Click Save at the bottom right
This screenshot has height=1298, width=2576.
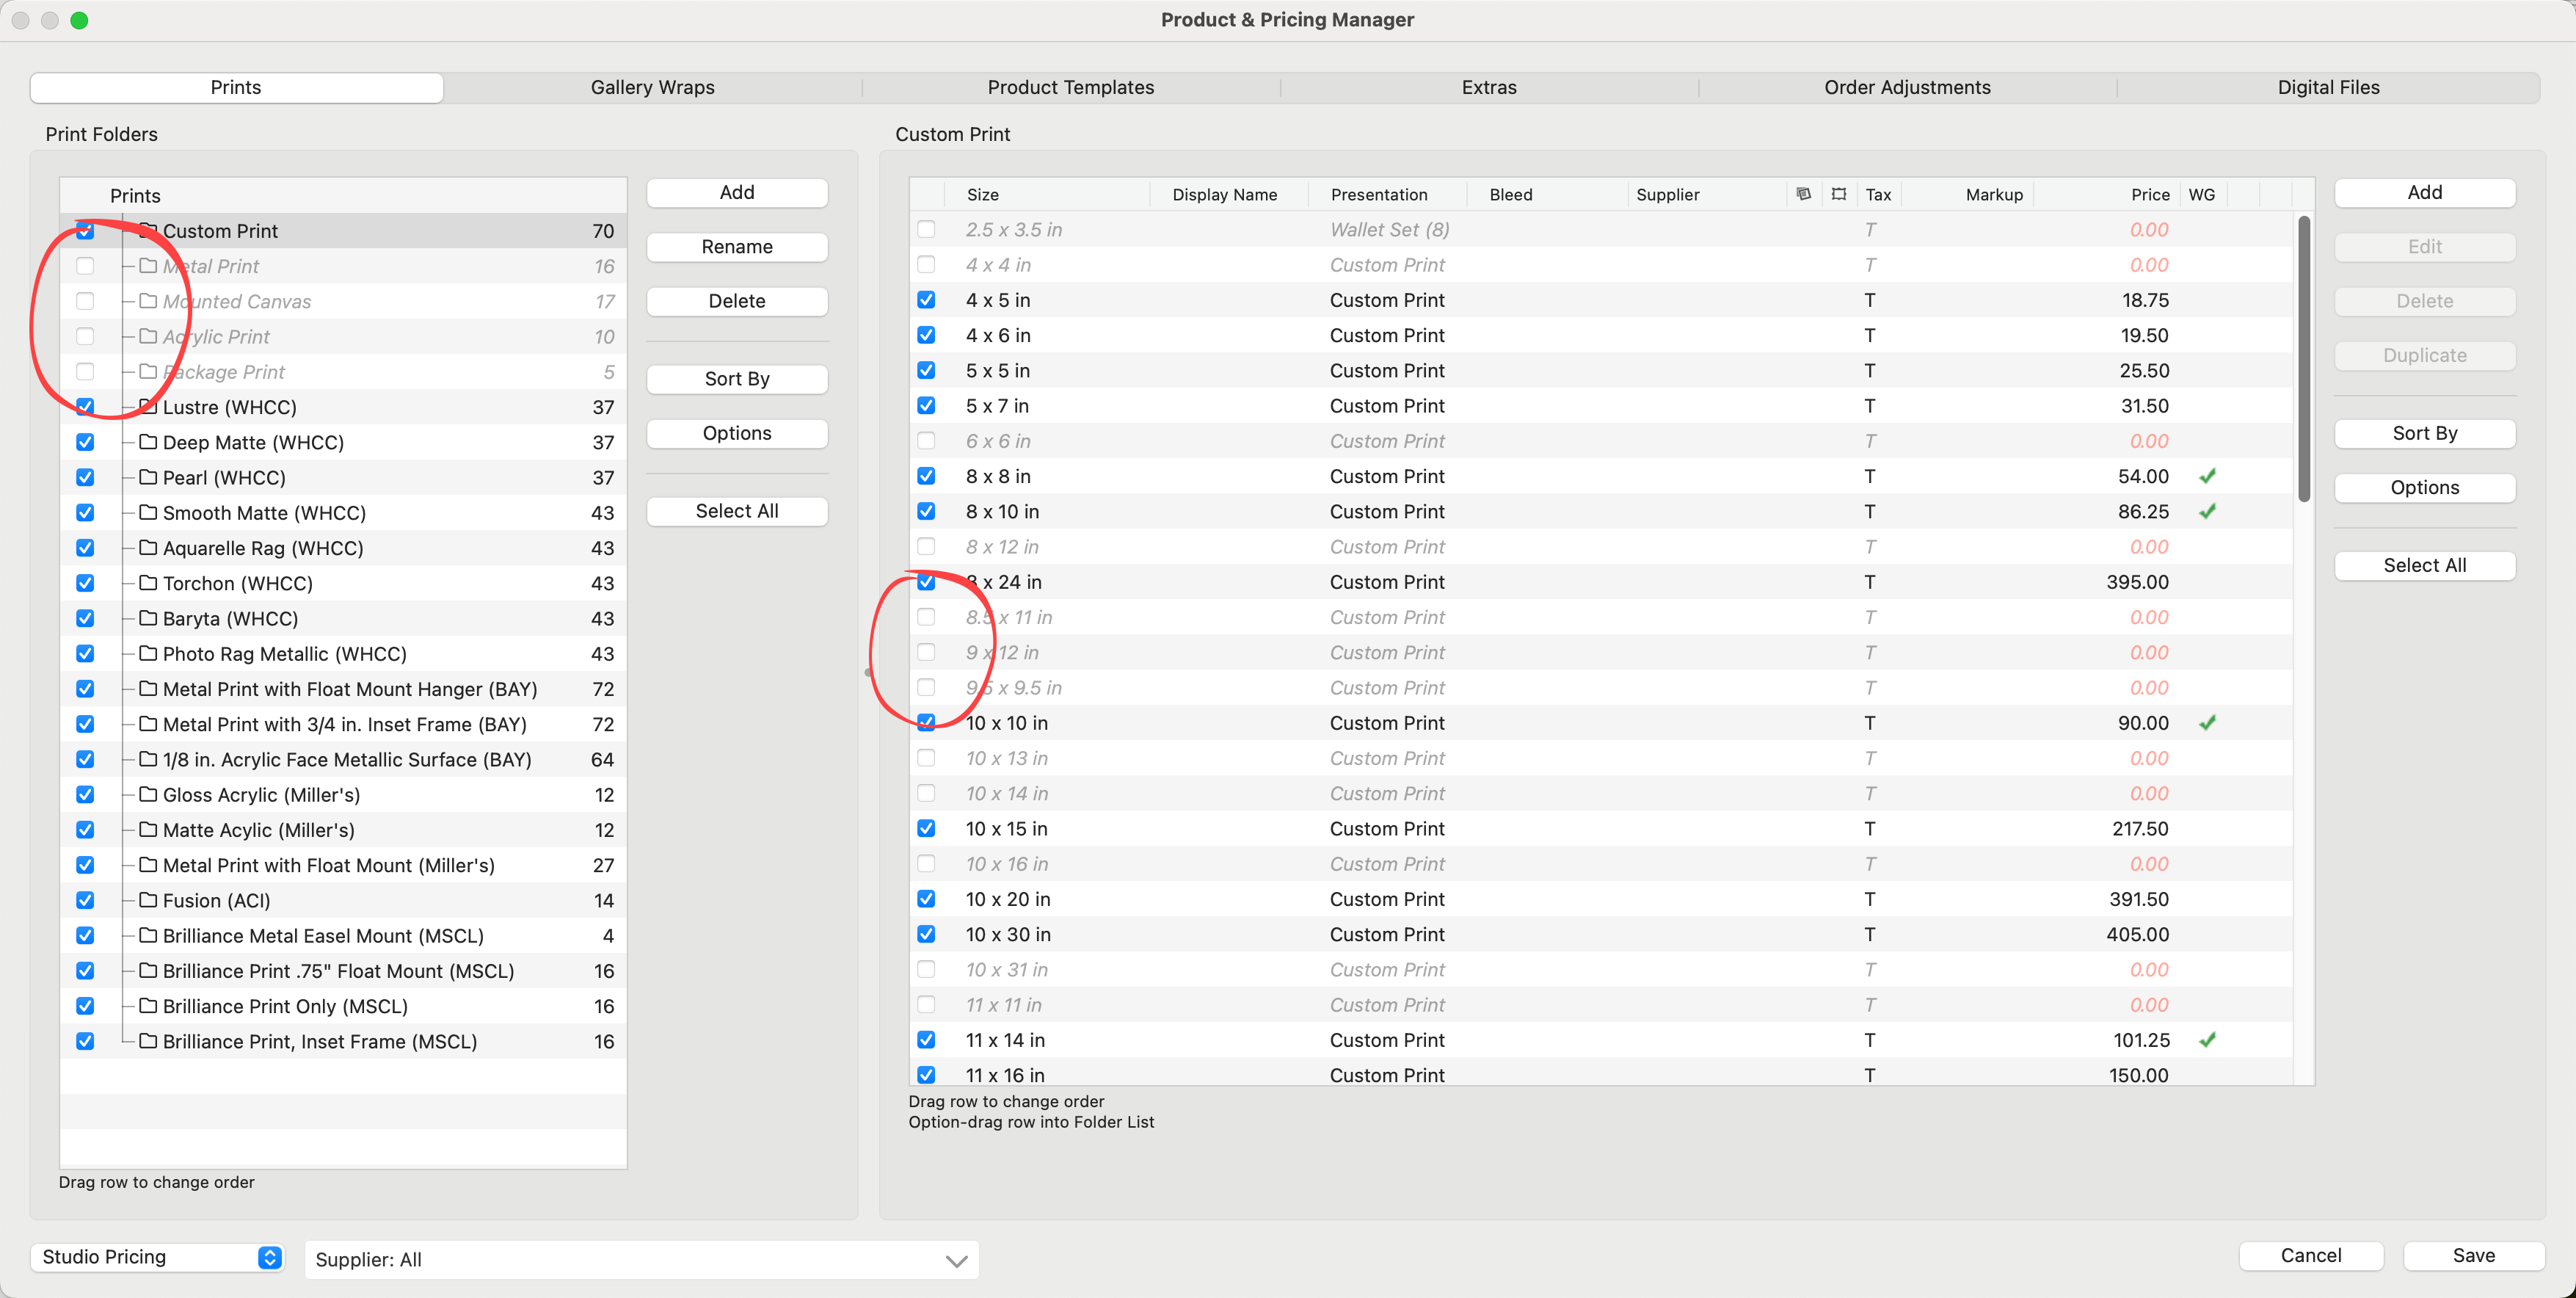click(2473, 1255)
